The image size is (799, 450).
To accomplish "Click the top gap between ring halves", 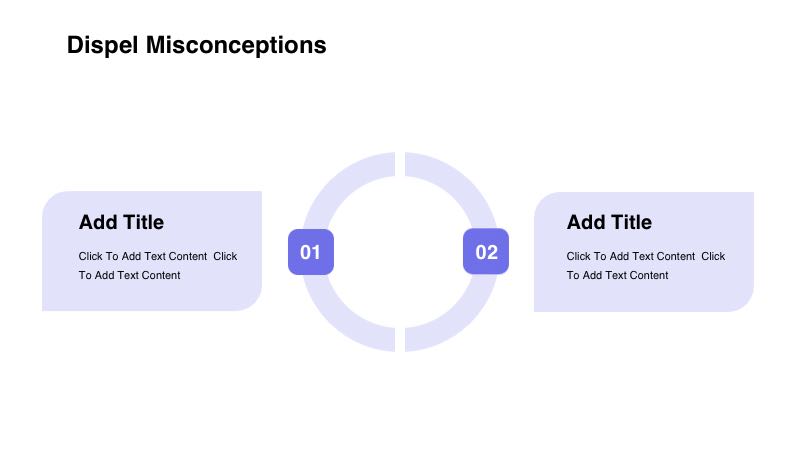I will point(400,165).
